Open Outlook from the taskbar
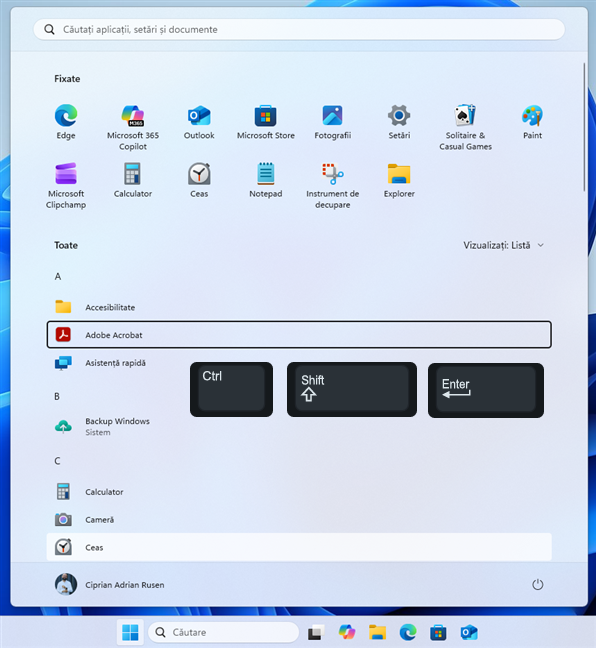Image resolution: width=596 pixels, height=648 pixels. [469, 632]
